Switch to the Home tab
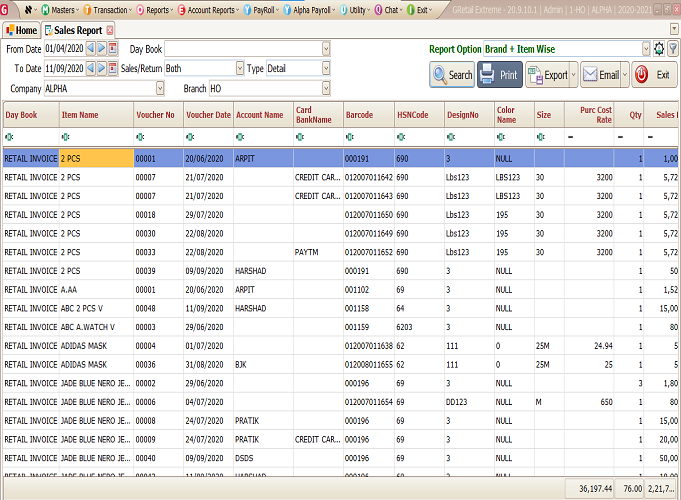Screen dimensions: 681x500 20,30
